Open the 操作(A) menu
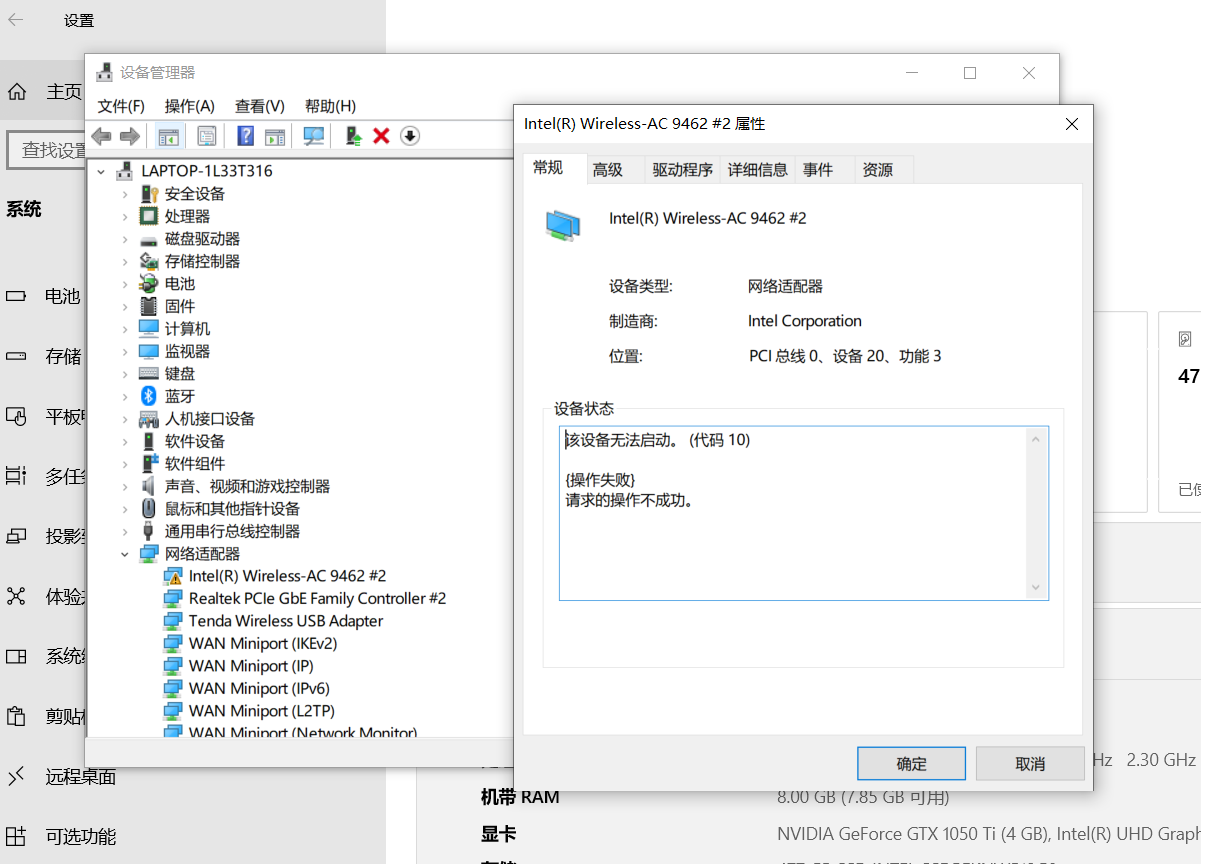This screenshot has height=864, width=1206. (190, 106)
